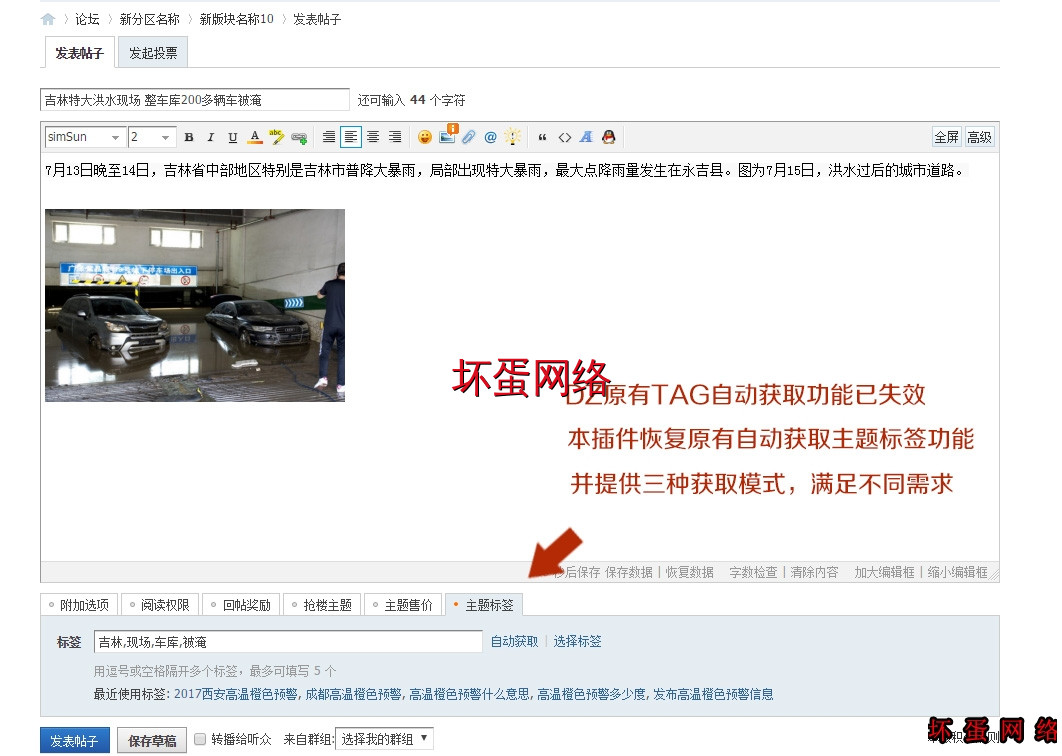
Task: Switch to the 发起投票 tab
Action: coord(153,53)
